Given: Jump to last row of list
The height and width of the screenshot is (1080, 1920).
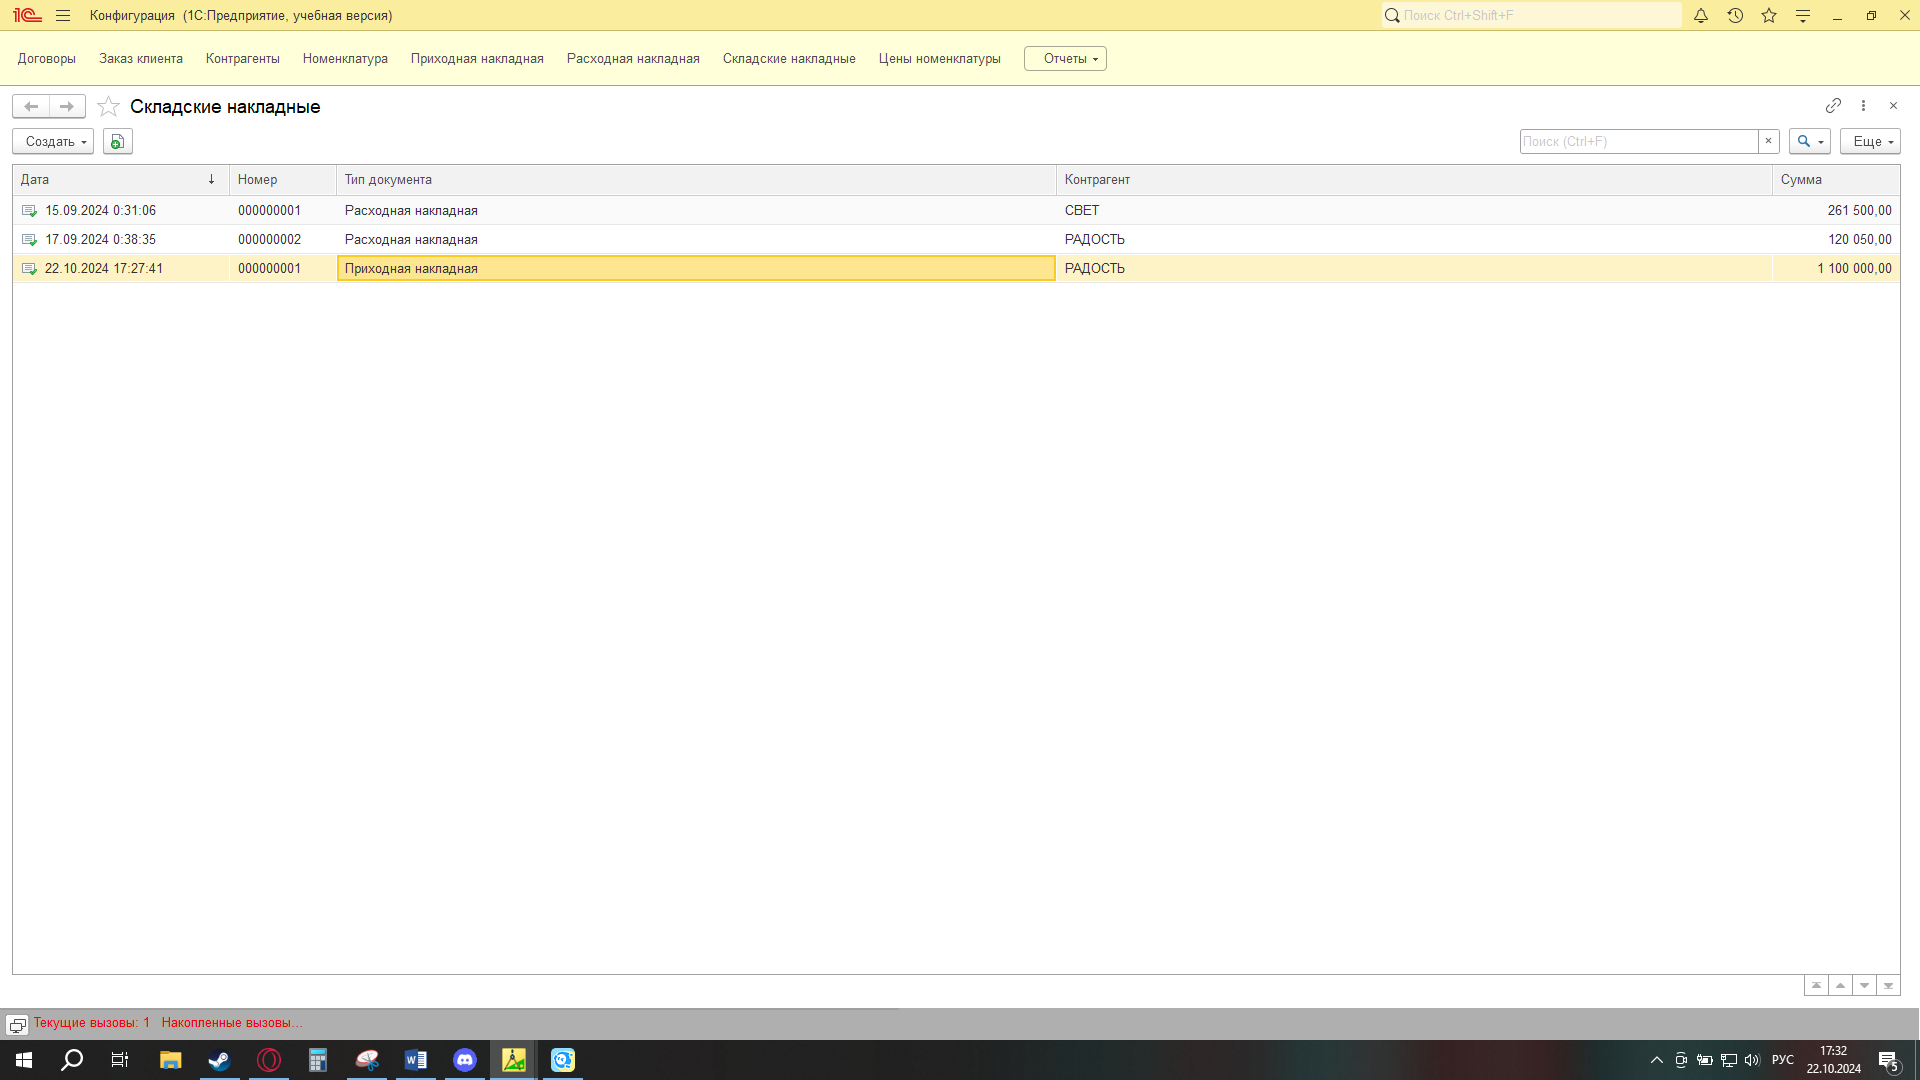Looking at the screenshot, I should coord(1888,985).
